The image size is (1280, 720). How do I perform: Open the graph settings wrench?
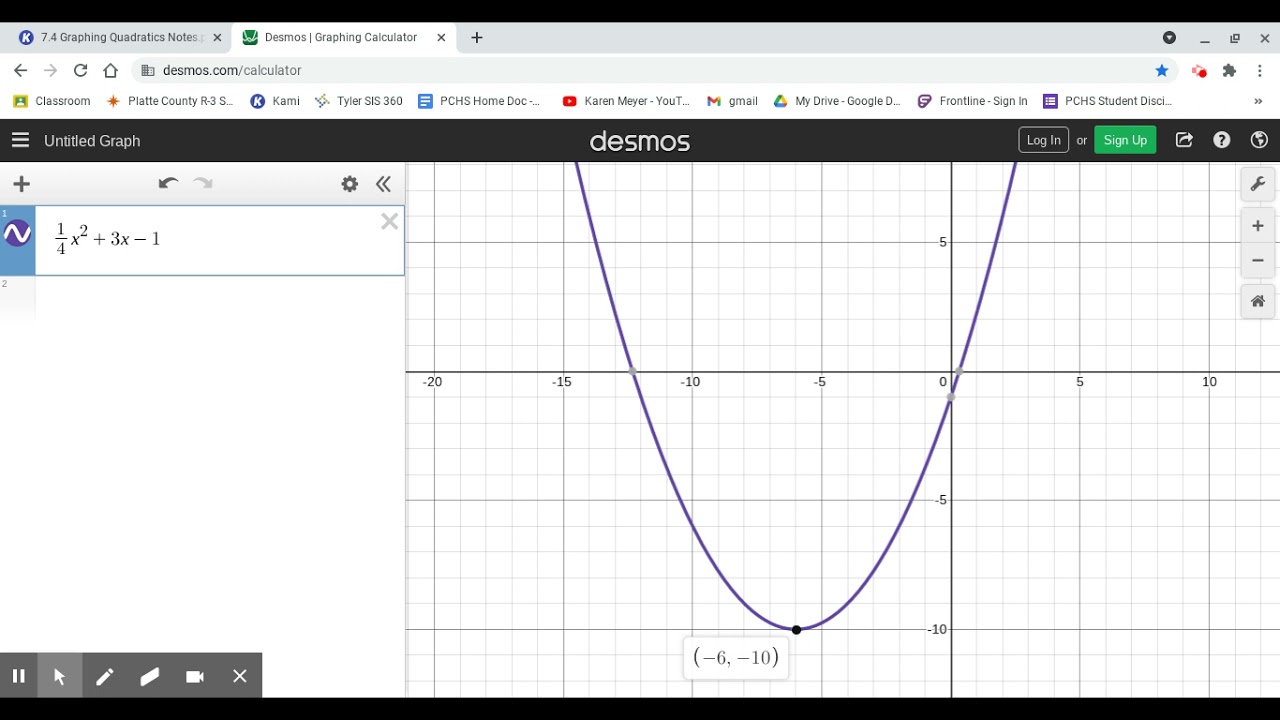pos(1258,184)
